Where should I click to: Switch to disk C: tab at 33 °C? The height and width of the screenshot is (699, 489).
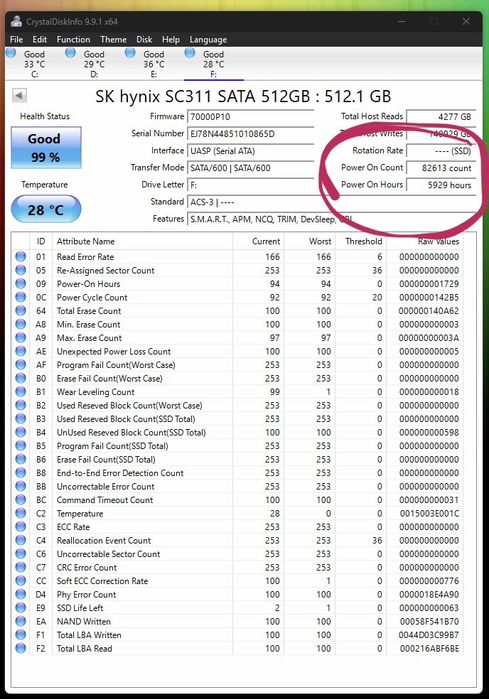(x=34, y=64)
